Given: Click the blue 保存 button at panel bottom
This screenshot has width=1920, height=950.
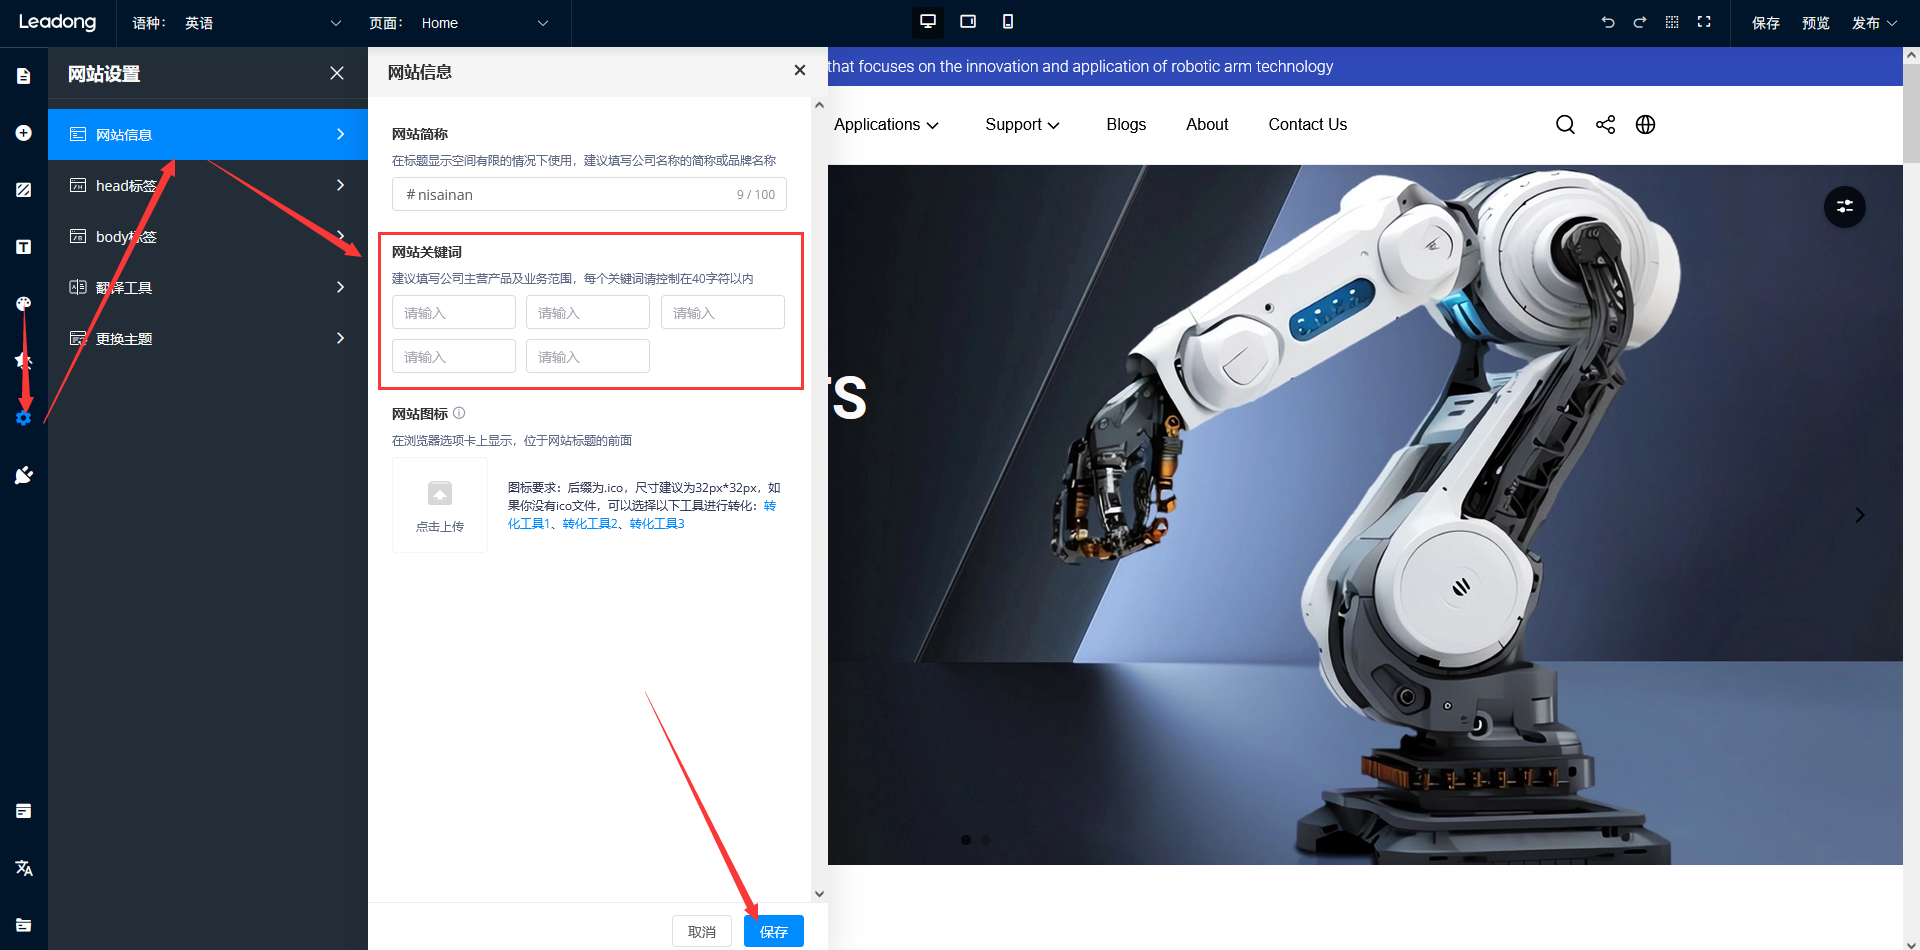Looking at the screenshot, I should [773, 931].
